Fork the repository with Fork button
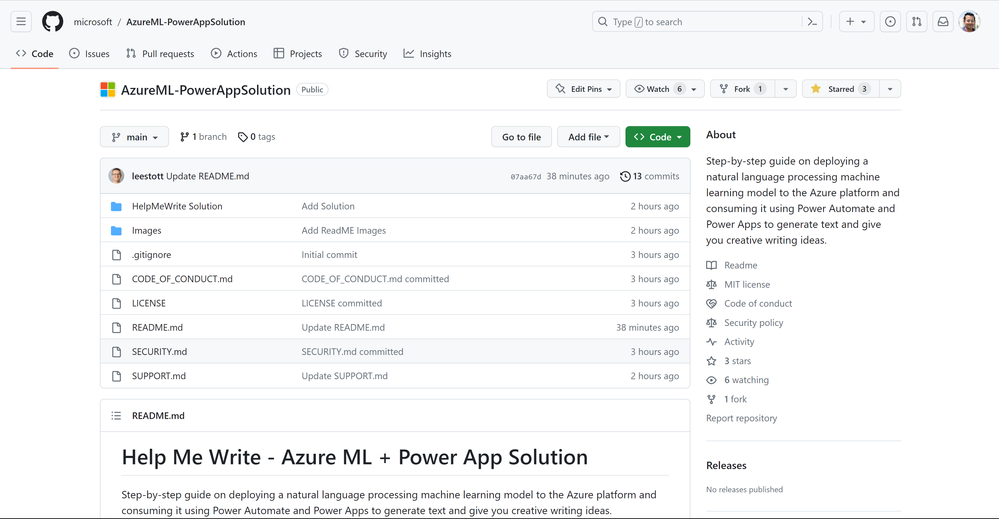Screen dimensions: 999x519 [742, 89]
